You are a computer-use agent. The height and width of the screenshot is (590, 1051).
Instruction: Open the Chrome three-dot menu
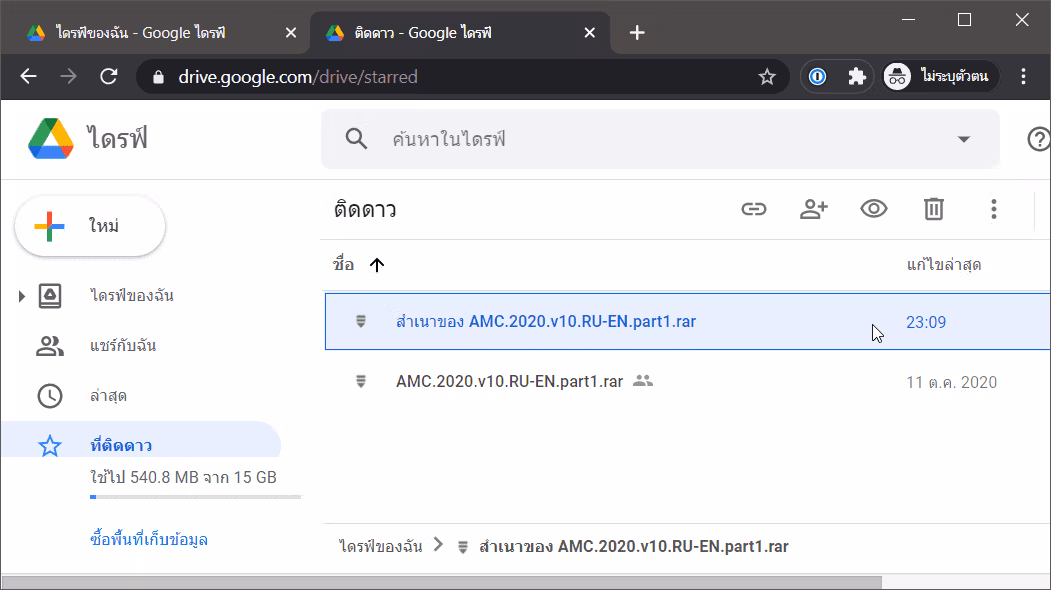(x=1023, y=76)
